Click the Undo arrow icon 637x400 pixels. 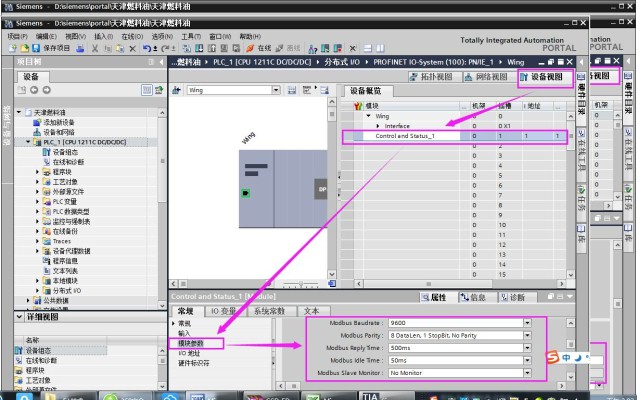[x=146, y=48]
